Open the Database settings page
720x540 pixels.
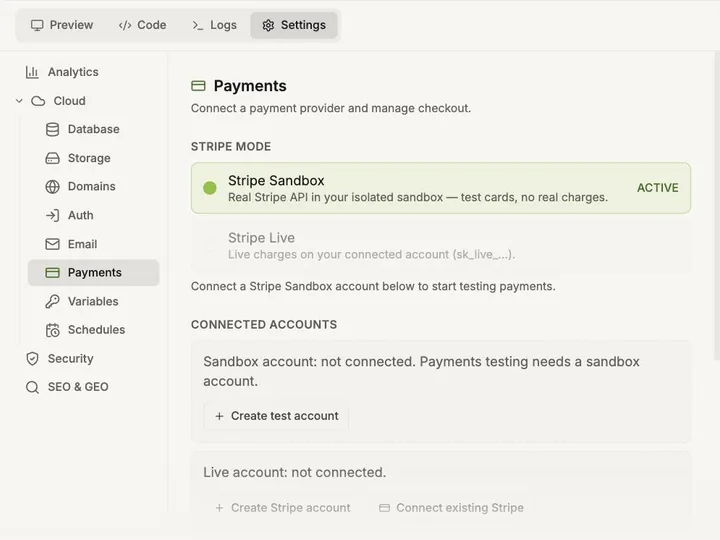[94, 129]
